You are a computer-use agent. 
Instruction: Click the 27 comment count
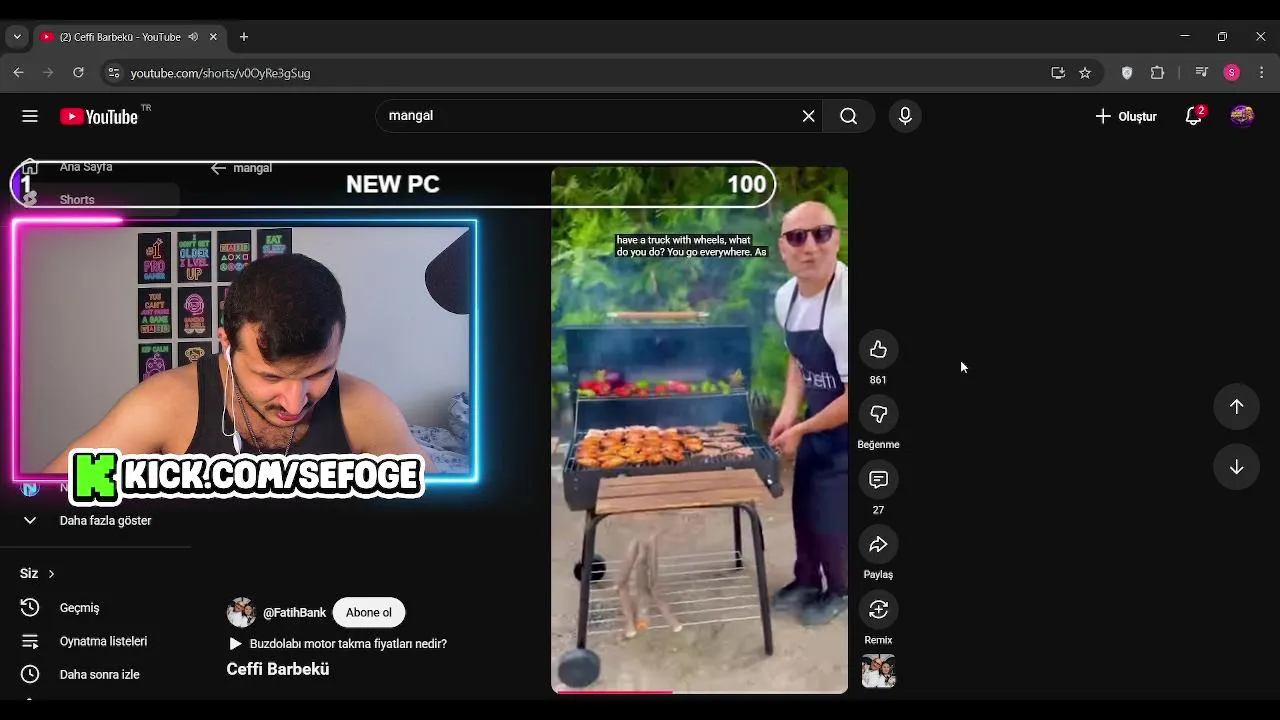coord(878,510)
